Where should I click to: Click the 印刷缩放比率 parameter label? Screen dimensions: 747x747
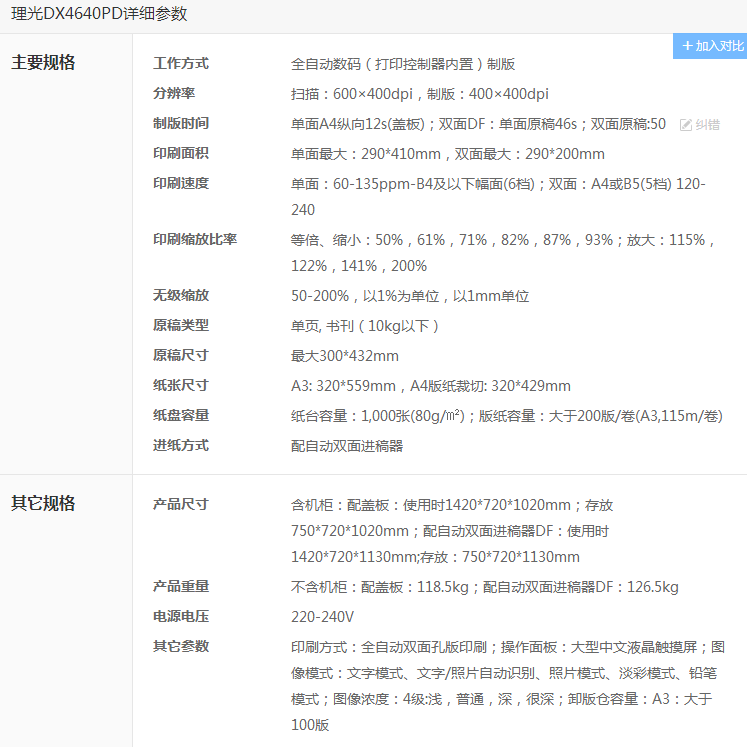[x=195, y=239]
